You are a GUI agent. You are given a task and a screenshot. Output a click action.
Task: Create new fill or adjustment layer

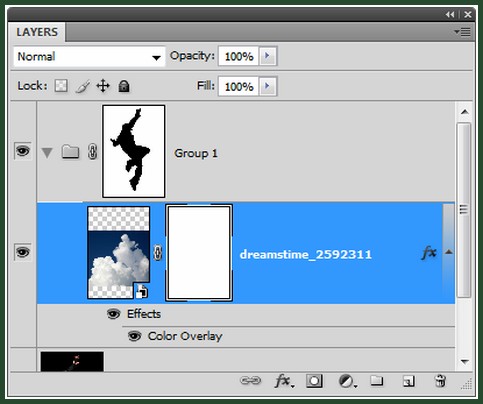click(x=348, y=381)
